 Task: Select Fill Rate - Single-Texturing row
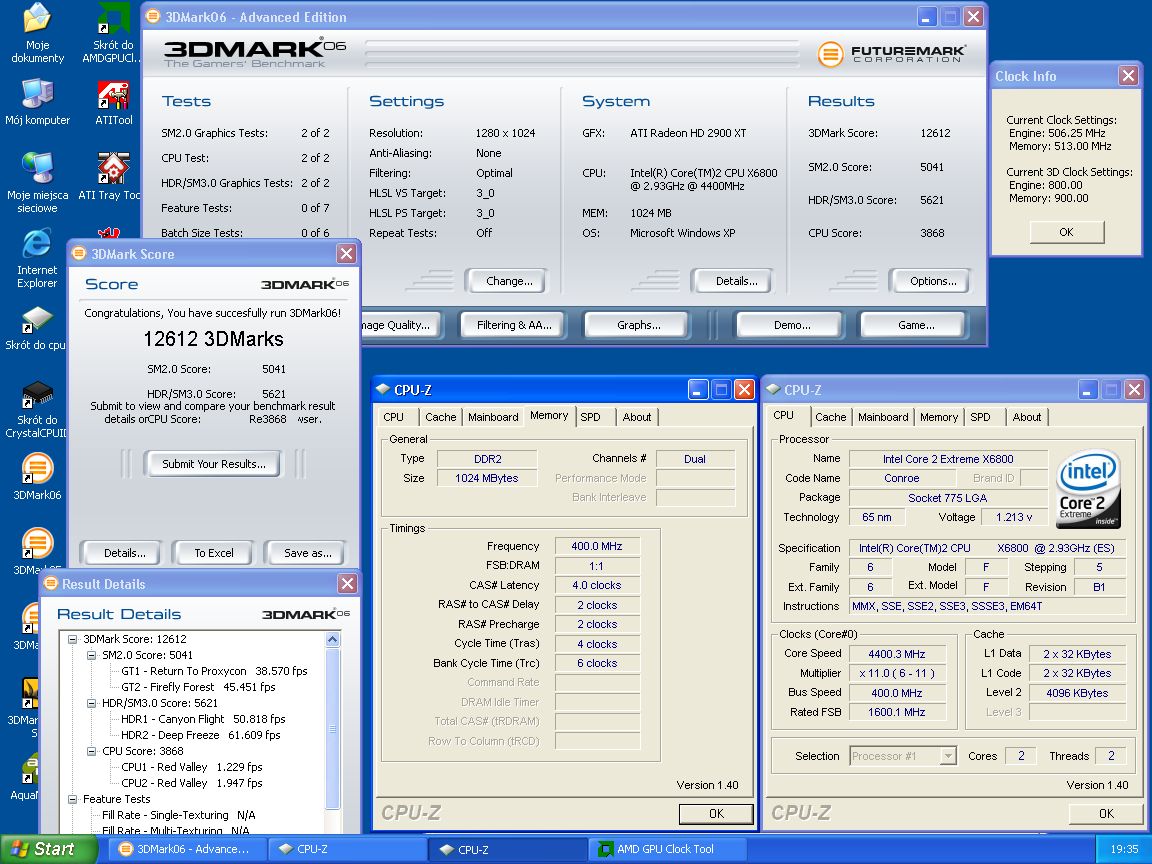tap(179, 815)
